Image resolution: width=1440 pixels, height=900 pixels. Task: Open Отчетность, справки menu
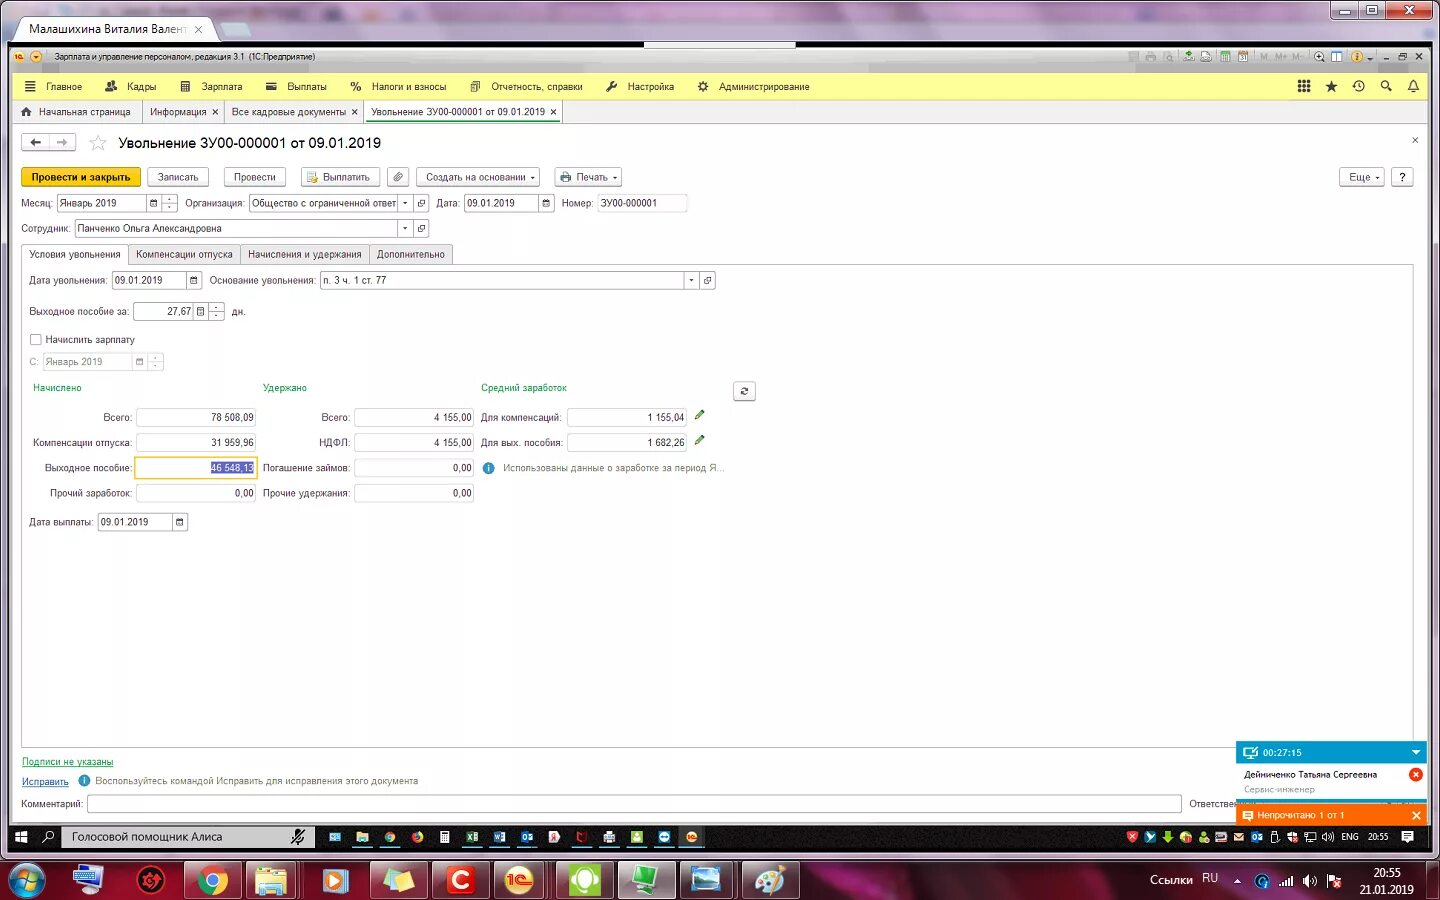pos(526,87)
